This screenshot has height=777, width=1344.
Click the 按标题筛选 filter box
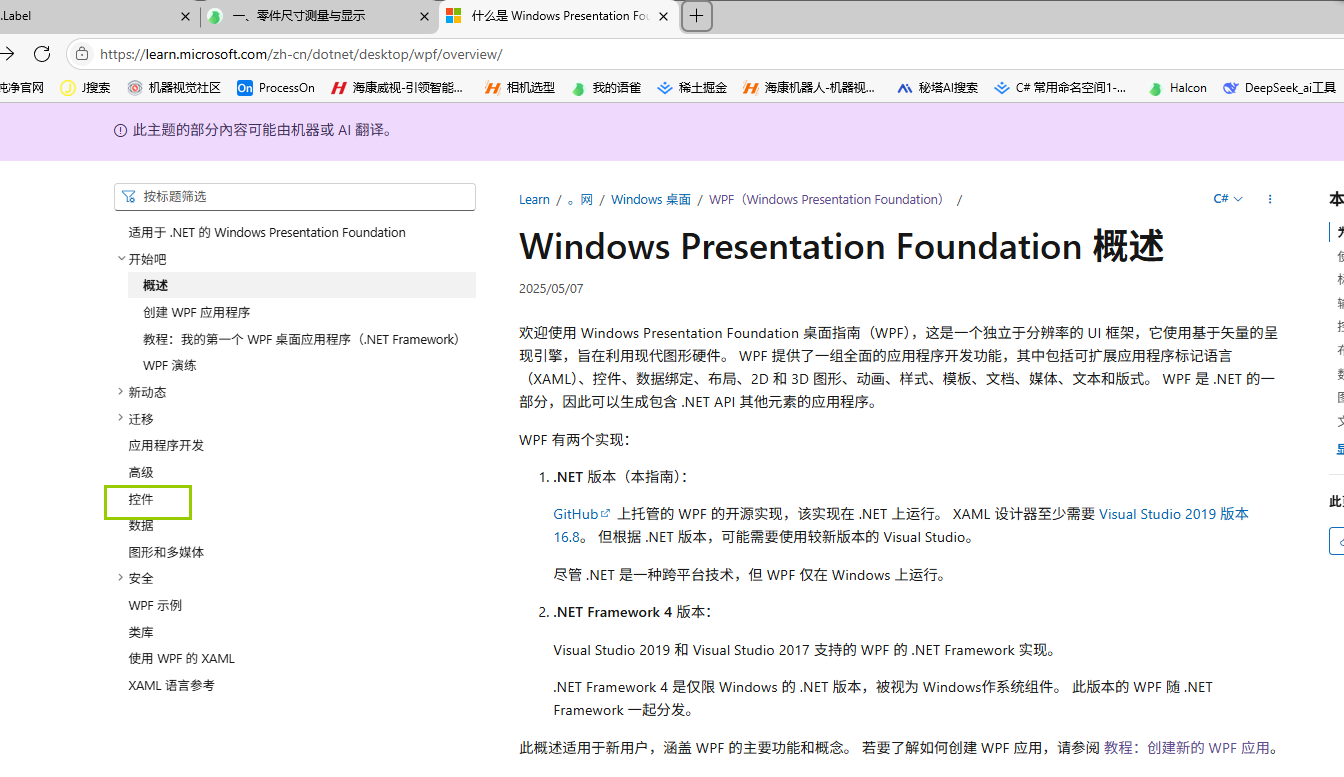pos(295,197)
